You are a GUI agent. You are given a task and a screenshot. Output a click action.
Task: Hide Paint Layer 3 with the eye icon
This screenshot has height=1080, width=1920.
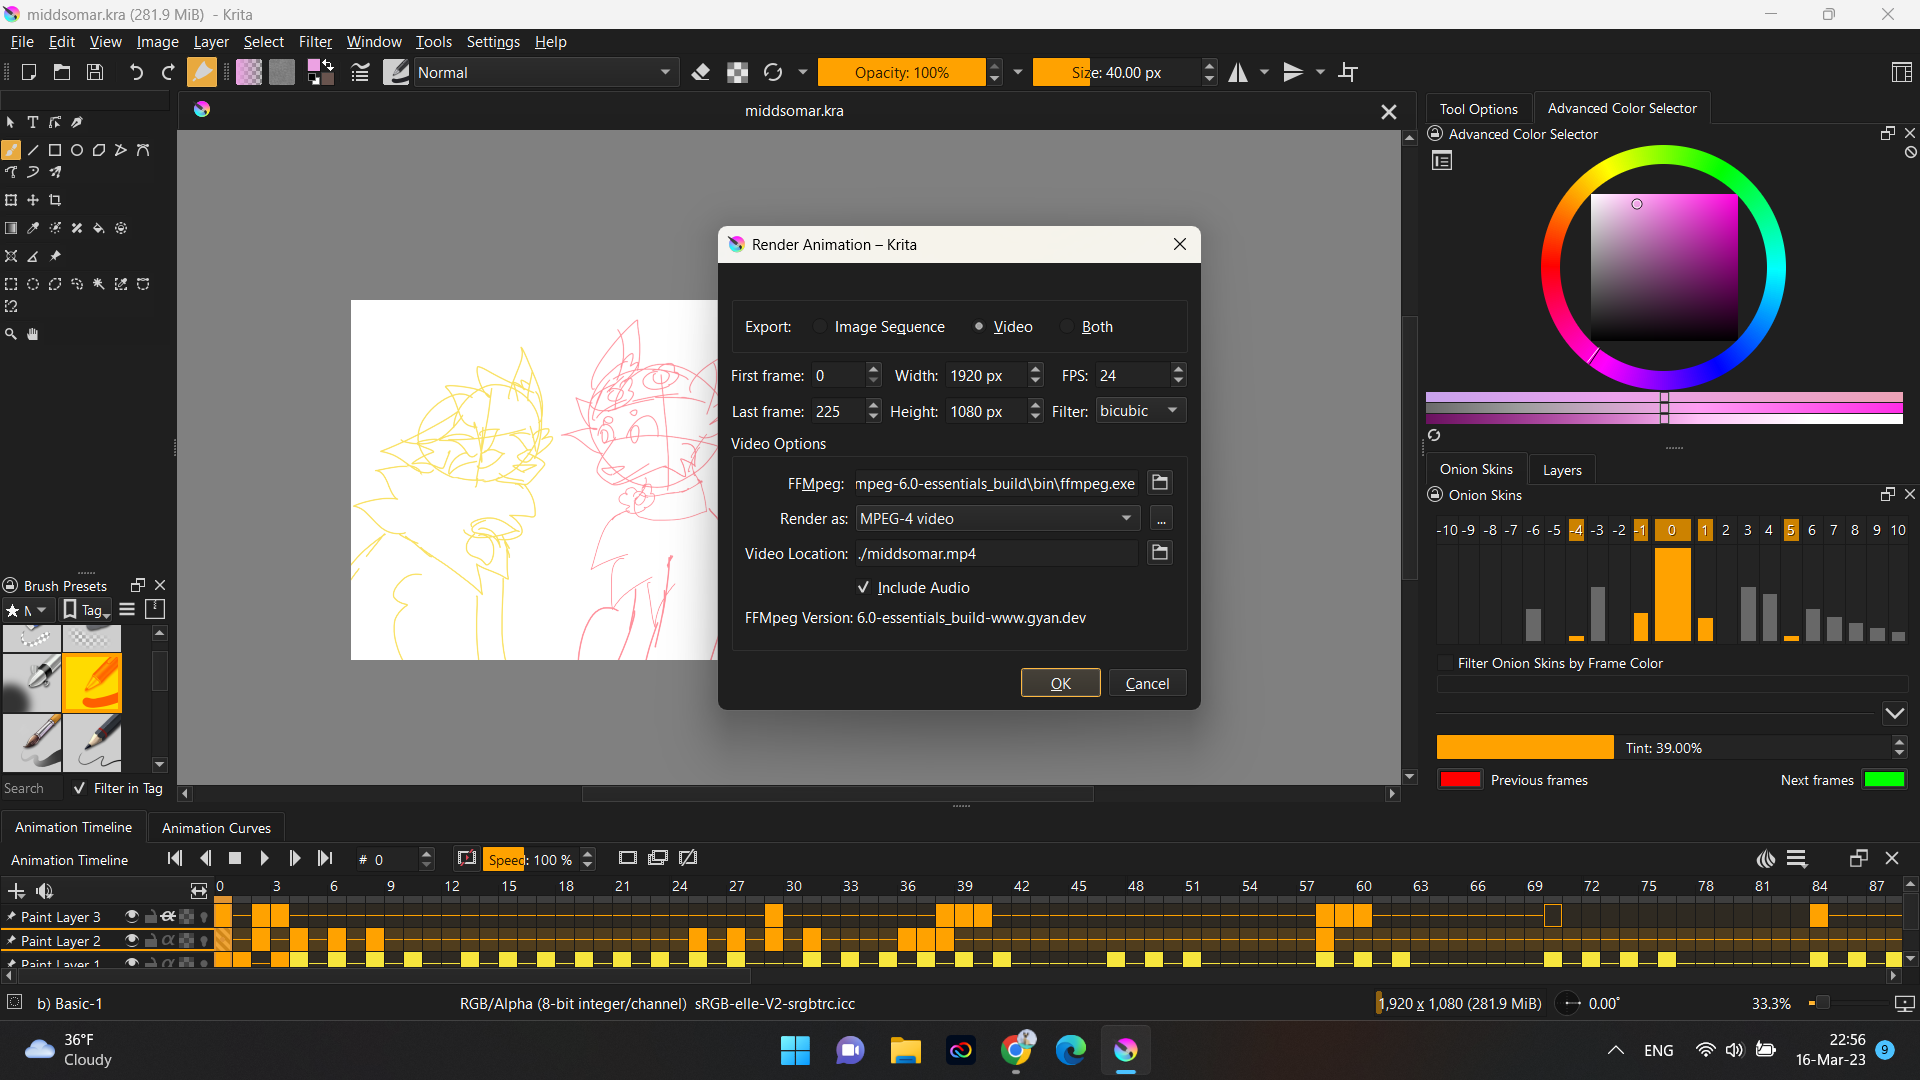click(131, 916)
